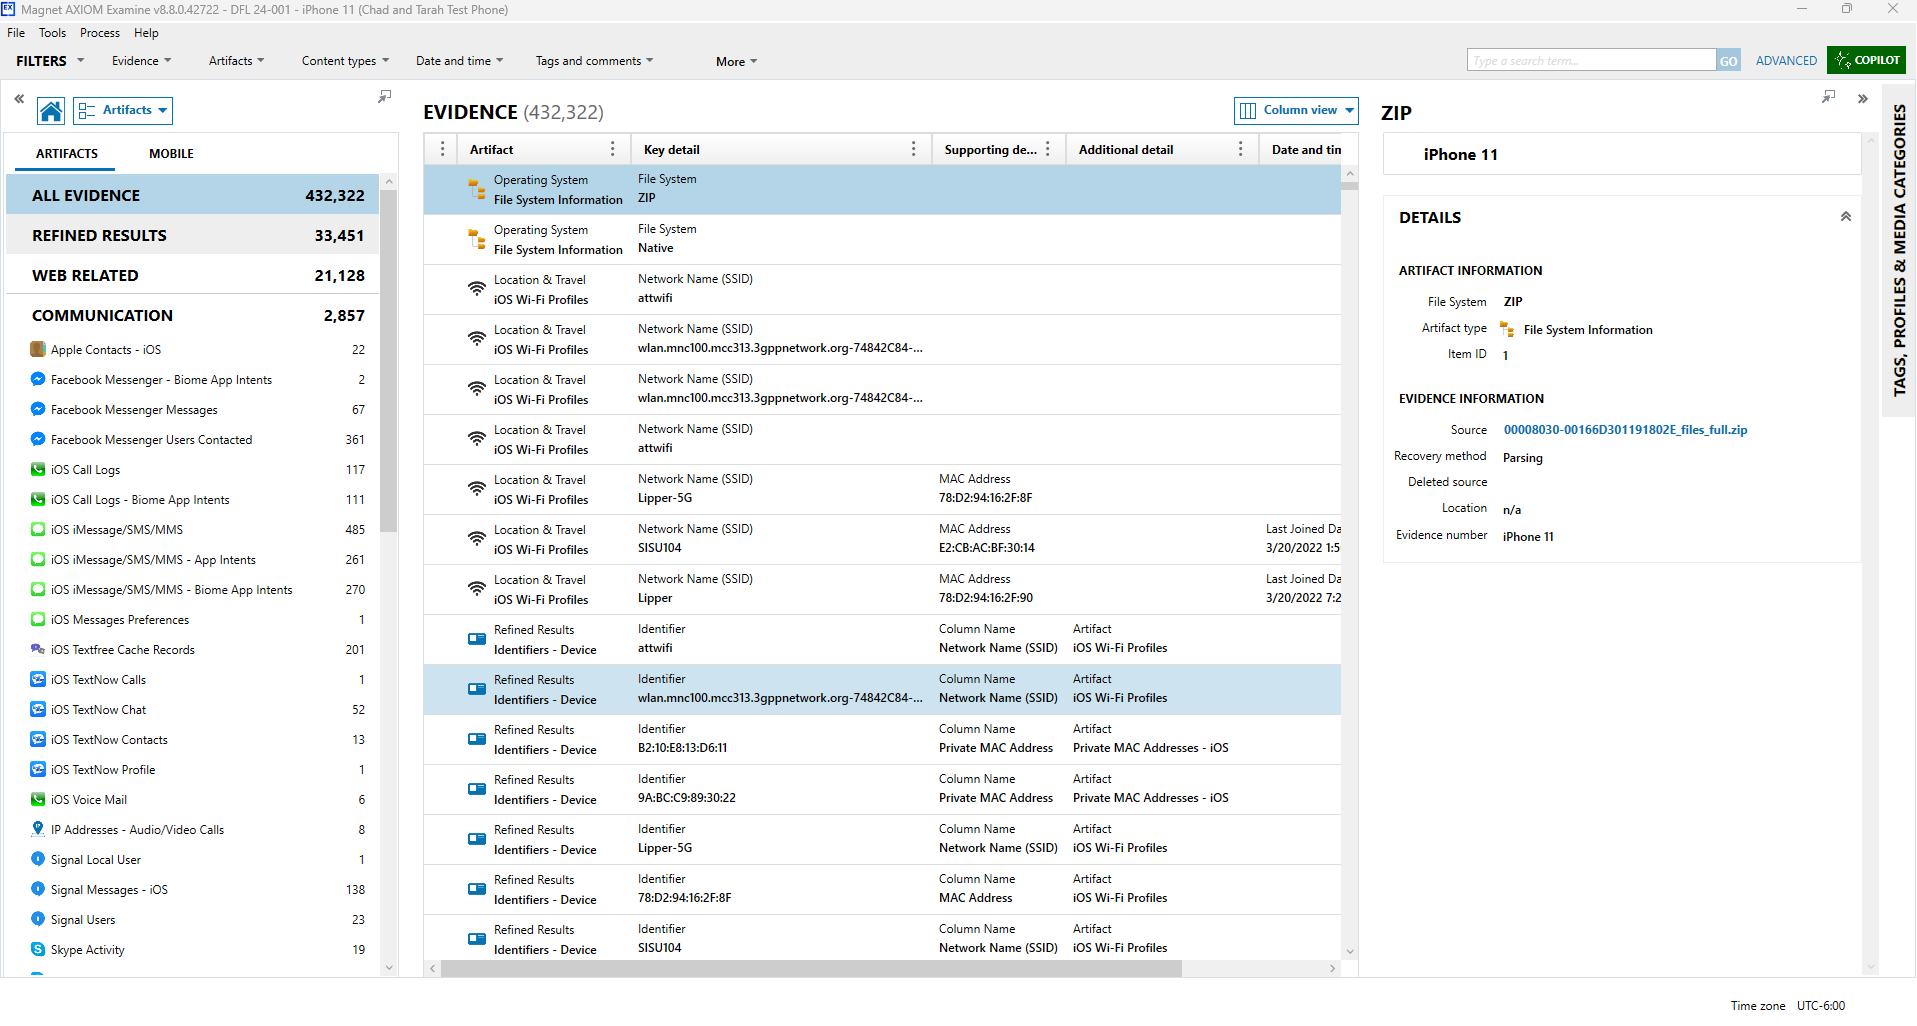Switch to the MOBILE tab
Image resolution: width=1917 pixels, height=1026 pixels.
click(x=171, y=153)
